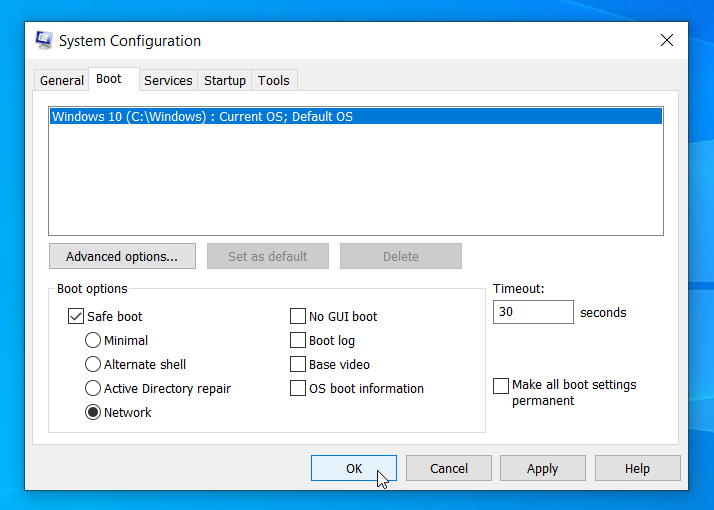This screenshot has height=510, width=714.
Task: Select Alternate shell radio button
Action: pos(93,364)
